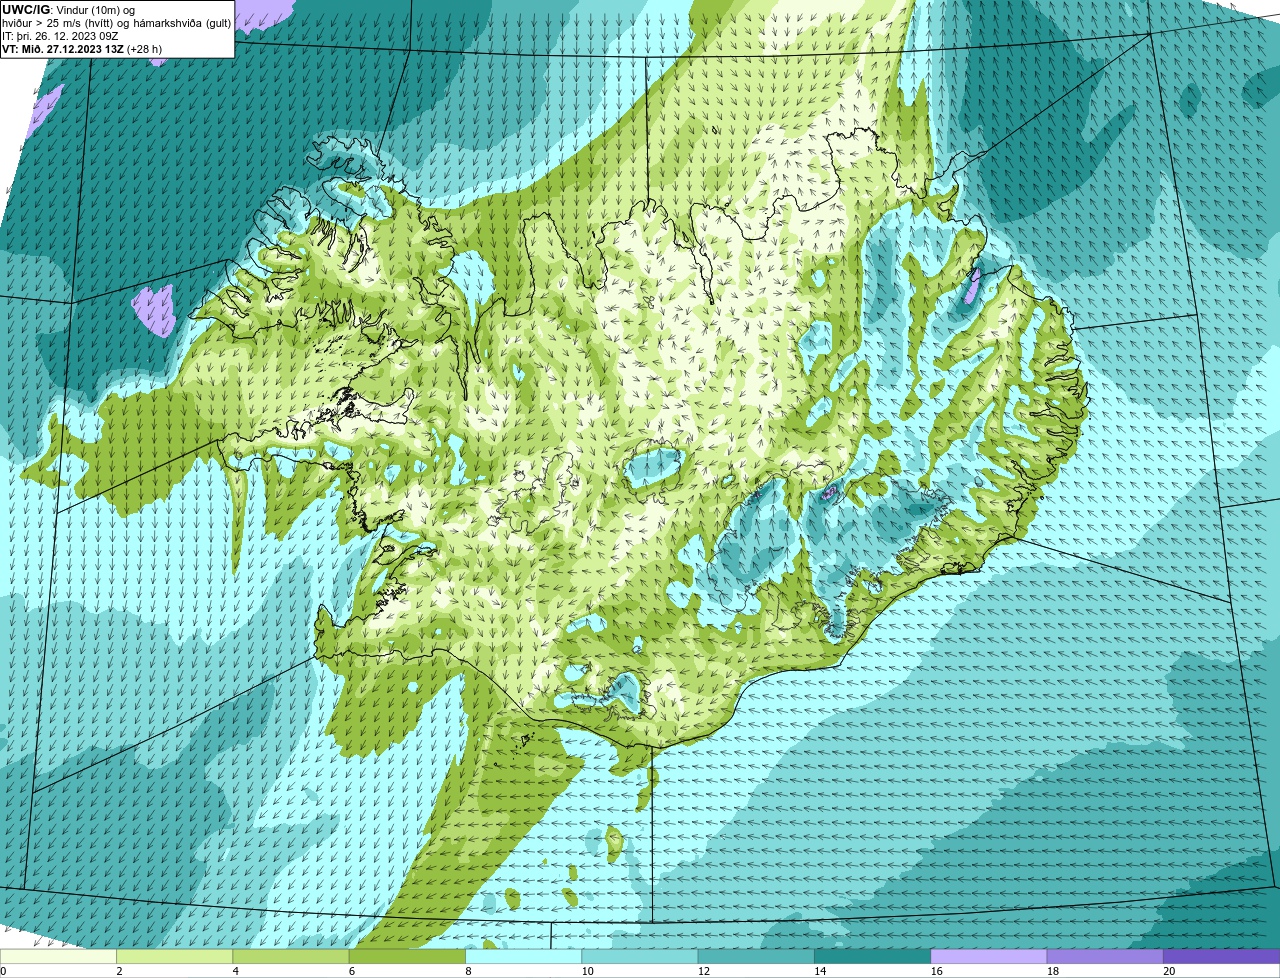
Task: Click the legend scale label "12"
Action: point(703,971)
